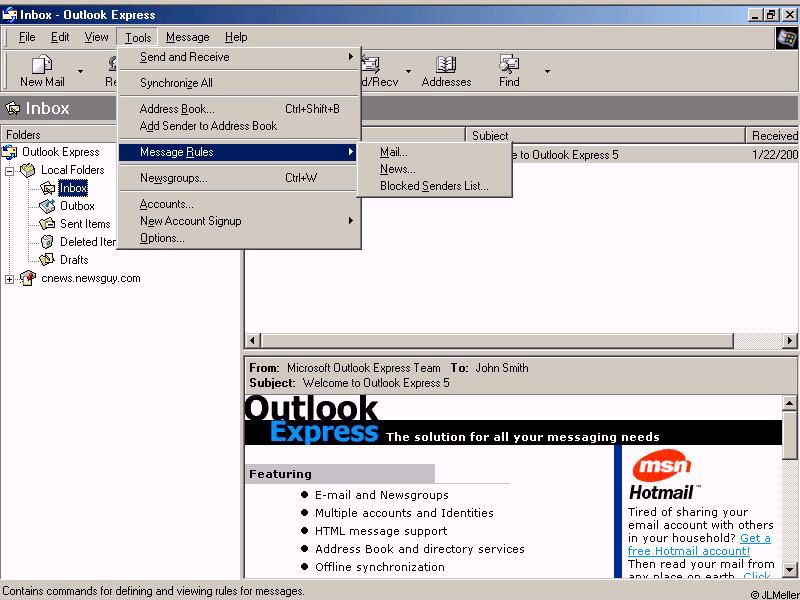Click Accounts... in the Tools menu

pyautogui.click(x=166, y=204)
